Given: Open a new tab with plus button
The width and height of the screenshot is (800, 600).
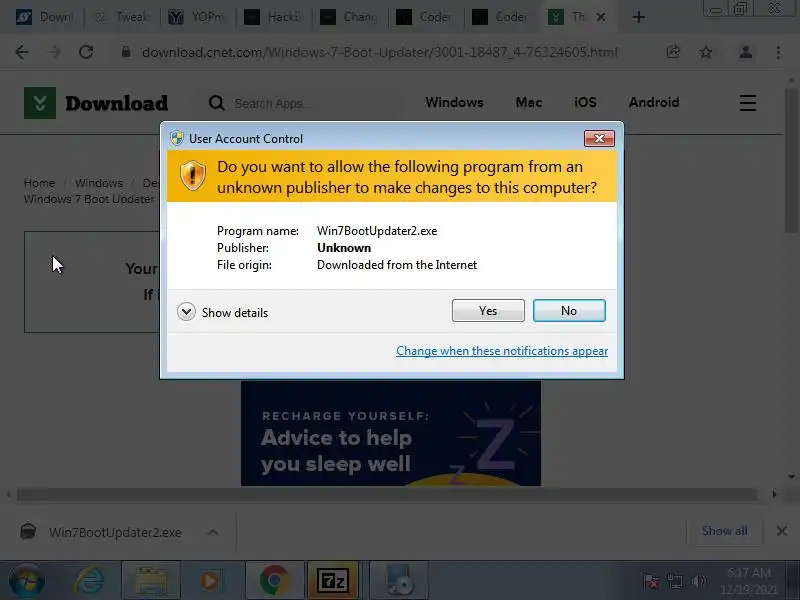Looking at the screenshot, I should pyautogui.click(x=638, y=17).
